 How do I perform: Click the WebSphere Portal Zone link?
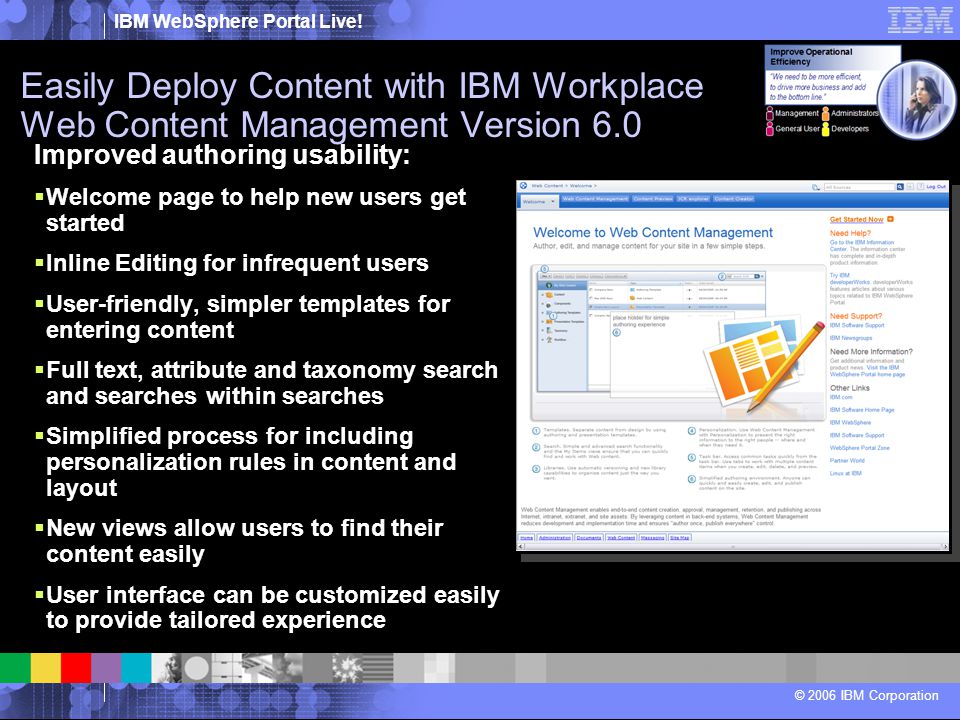click(860, 448)
